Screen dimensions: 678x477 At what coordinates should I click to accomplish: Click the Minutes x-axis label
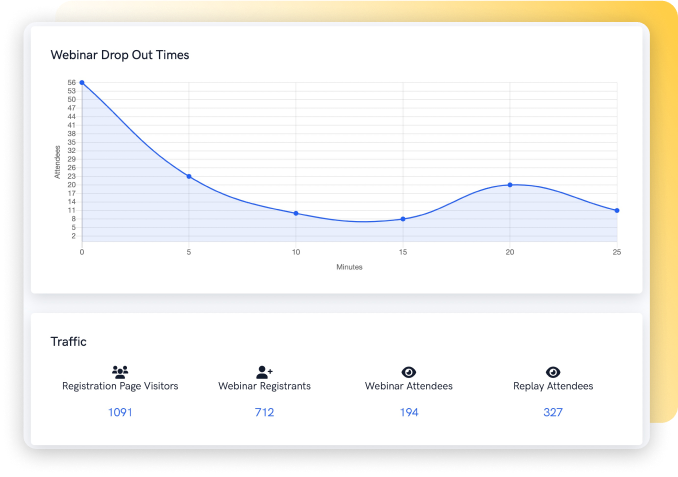pyautogui.click(x=349, y=267)
